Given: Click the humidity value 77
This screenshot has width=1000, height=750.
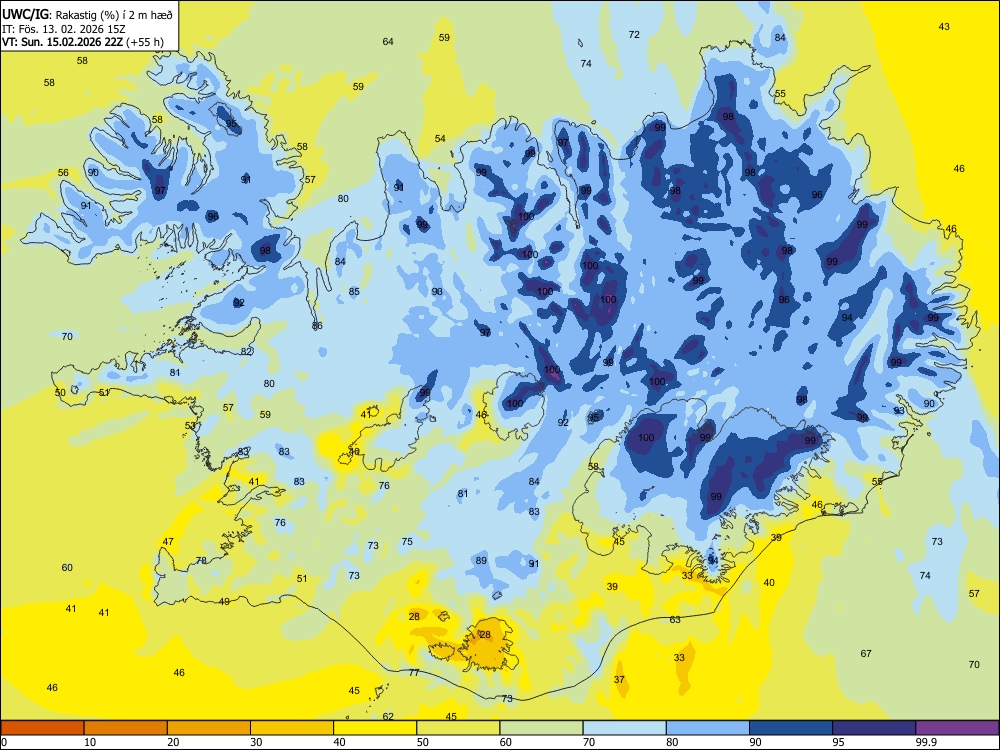Looking at the screenshot, I should [414, 672].
